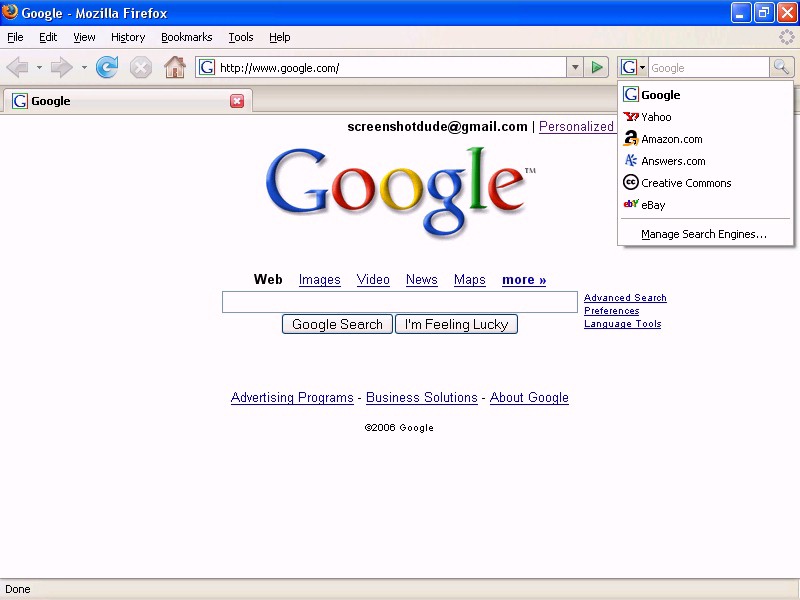Open the Maps link
800x600 pixels.
point(469,280)
